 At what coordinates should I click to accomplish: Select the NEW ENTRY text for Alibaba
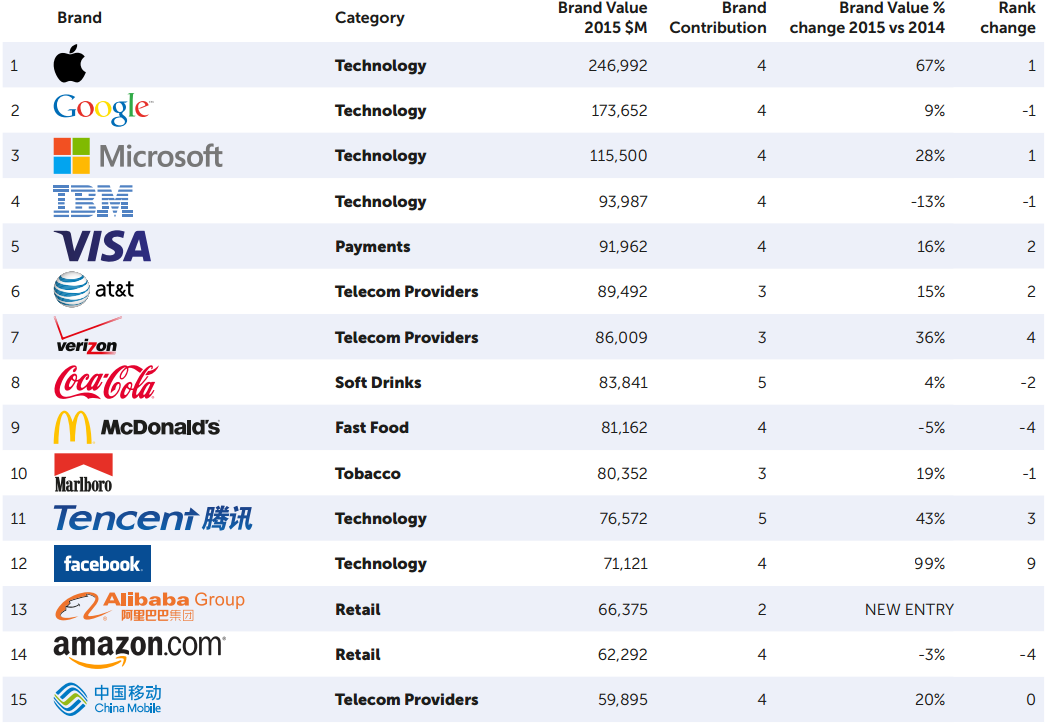(909, 609)
